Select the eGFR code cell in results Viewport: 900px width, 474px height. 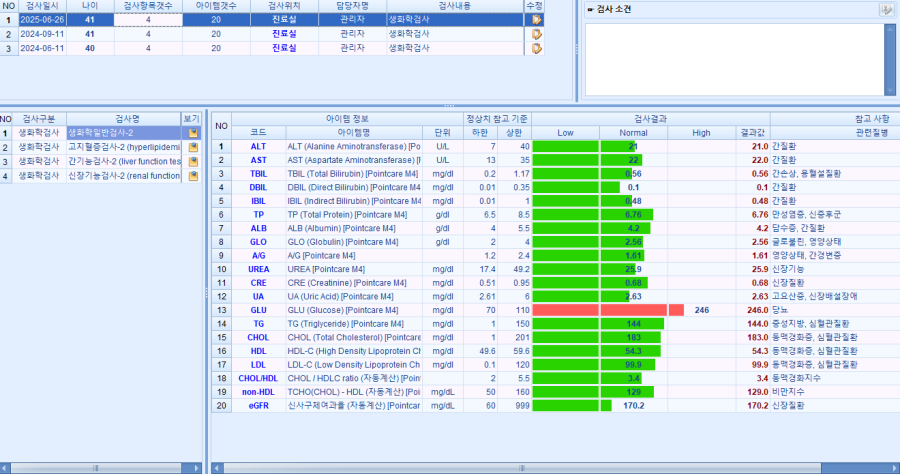pos(258,406)
